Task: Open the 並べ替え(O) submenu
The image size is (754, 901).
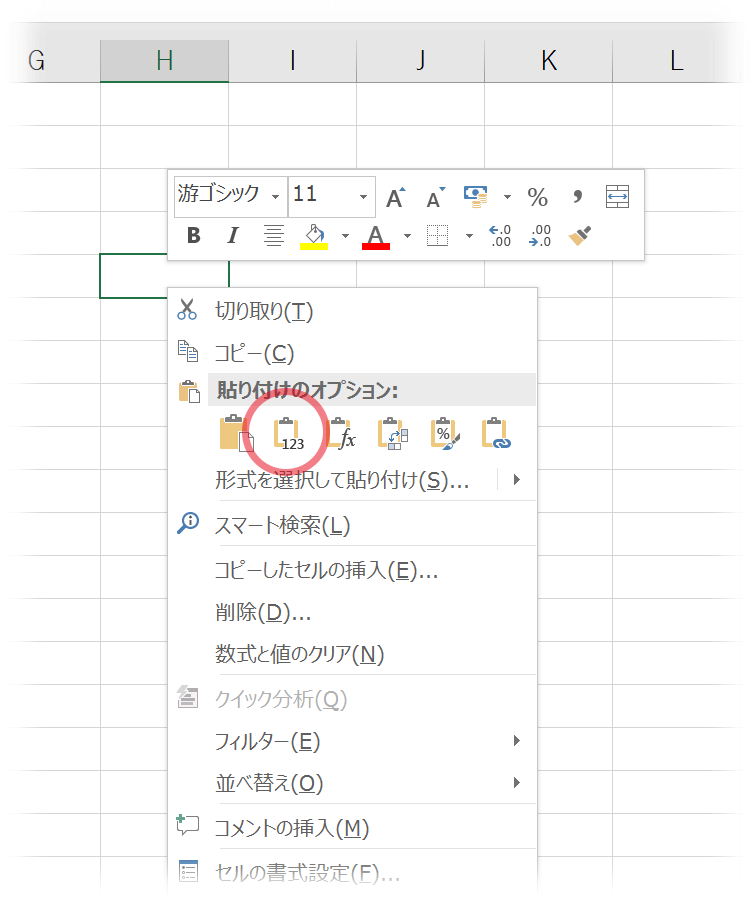Action: (353, 783)
